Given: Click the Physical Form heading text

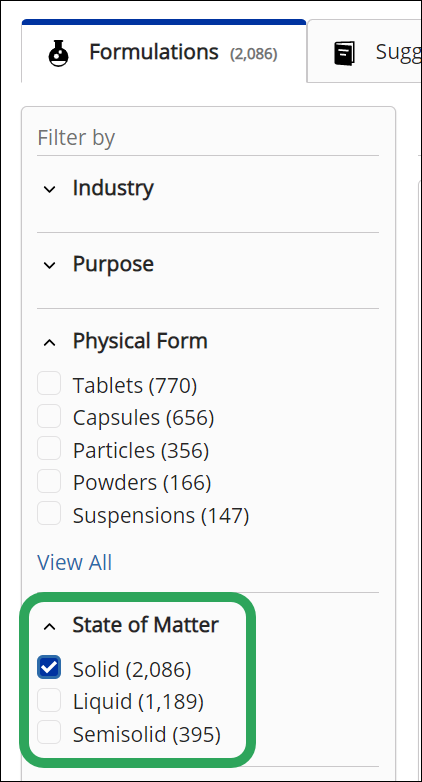Looking at the screenshot, I should coord(140,341).
